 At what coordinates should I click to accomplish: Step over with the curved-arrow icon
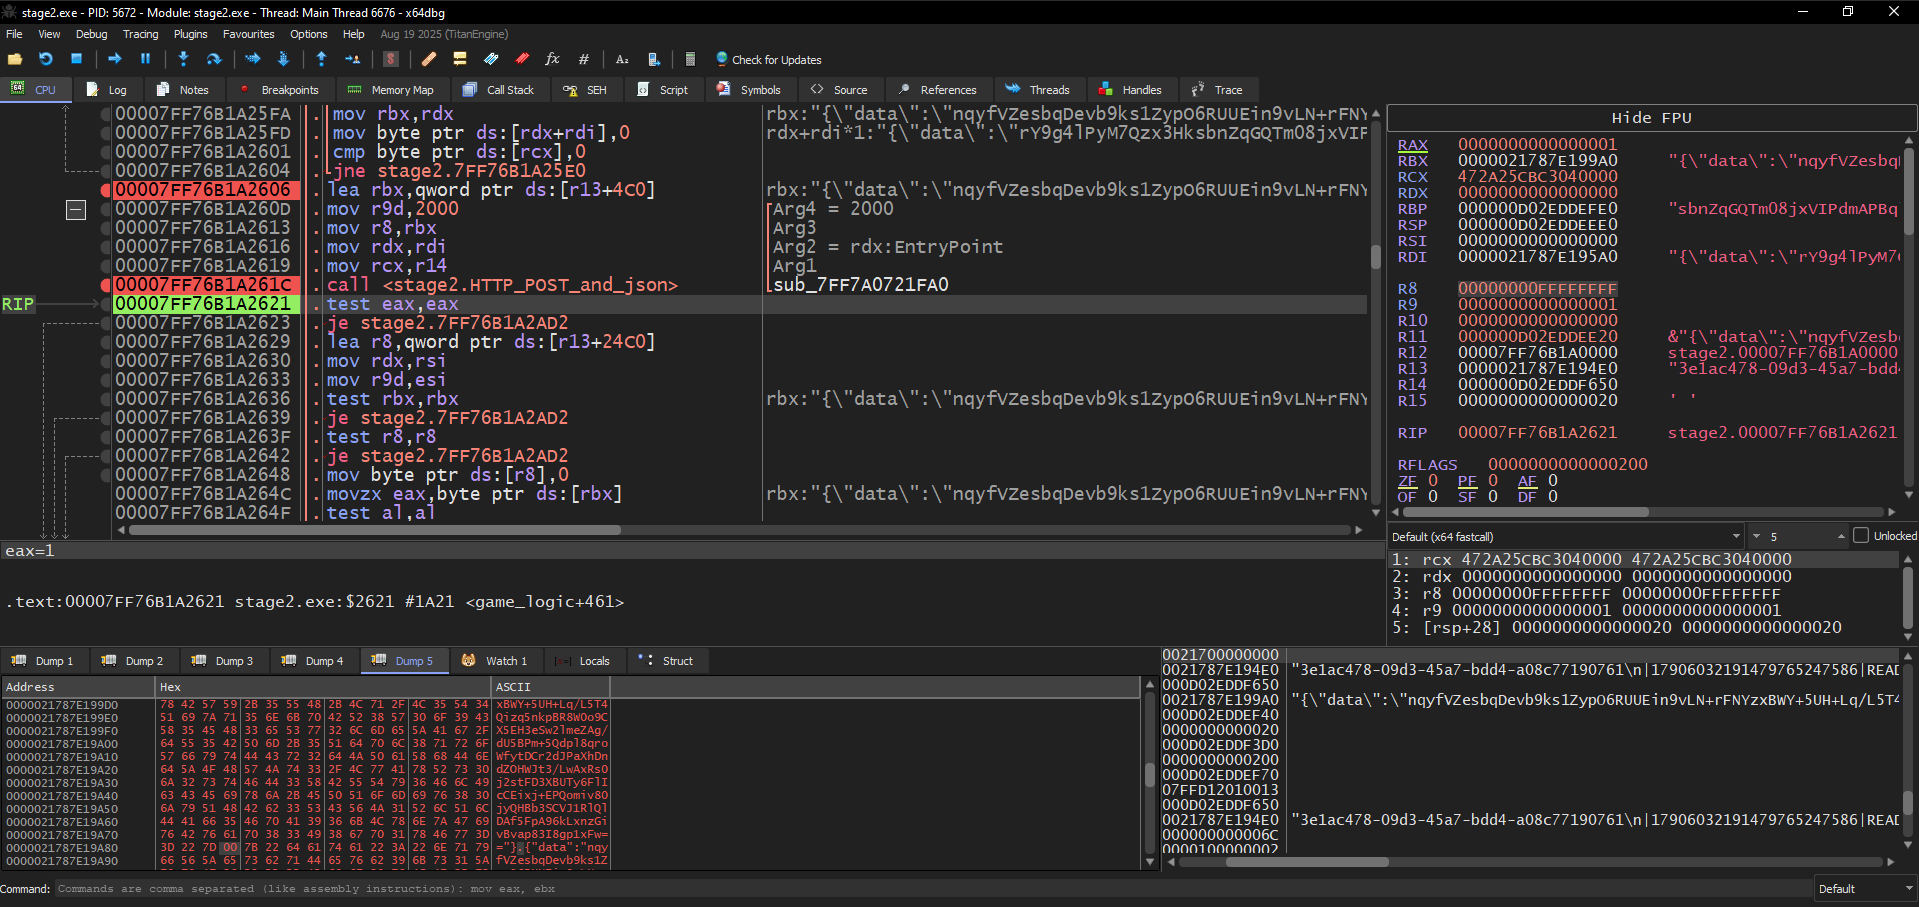click(213, 59)
